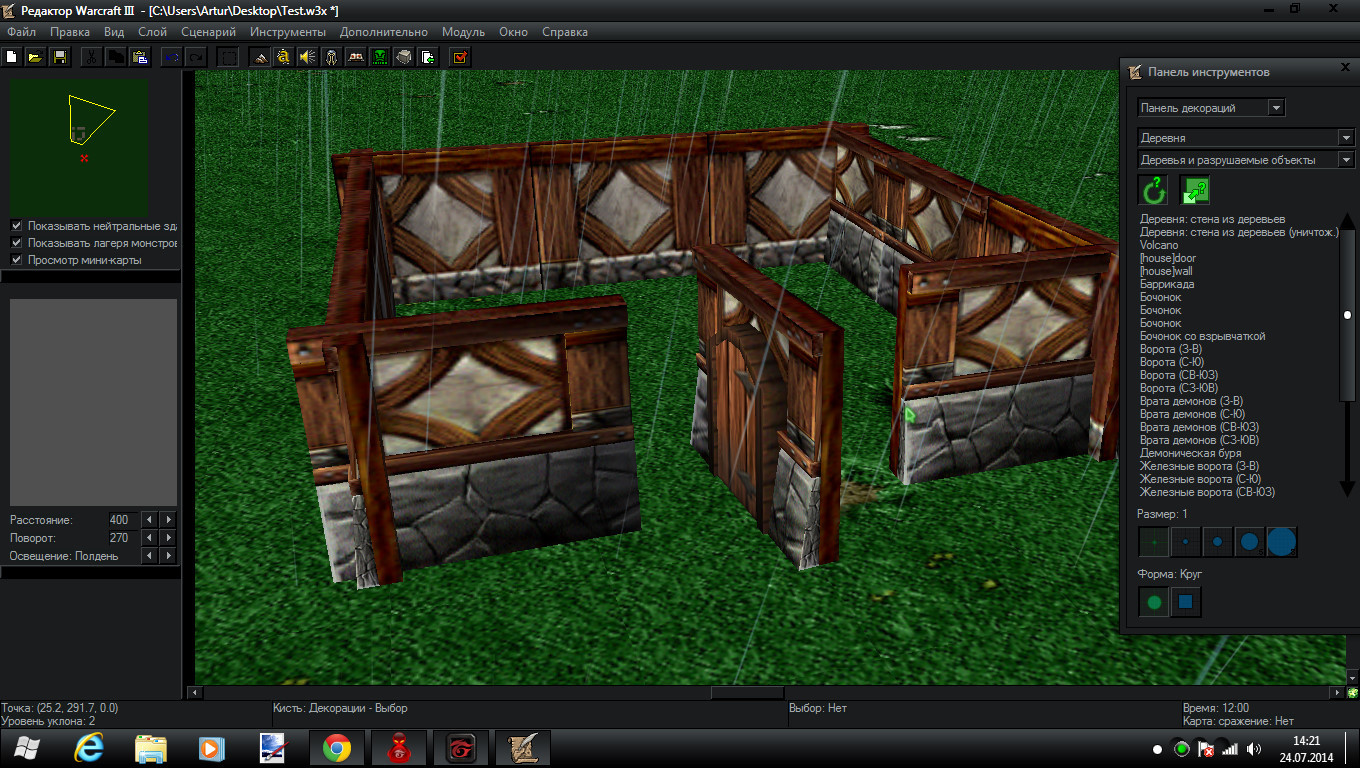Select the third brush size
The width and height of the screenshot is (1360, 768).
(x=1217, y=542)
